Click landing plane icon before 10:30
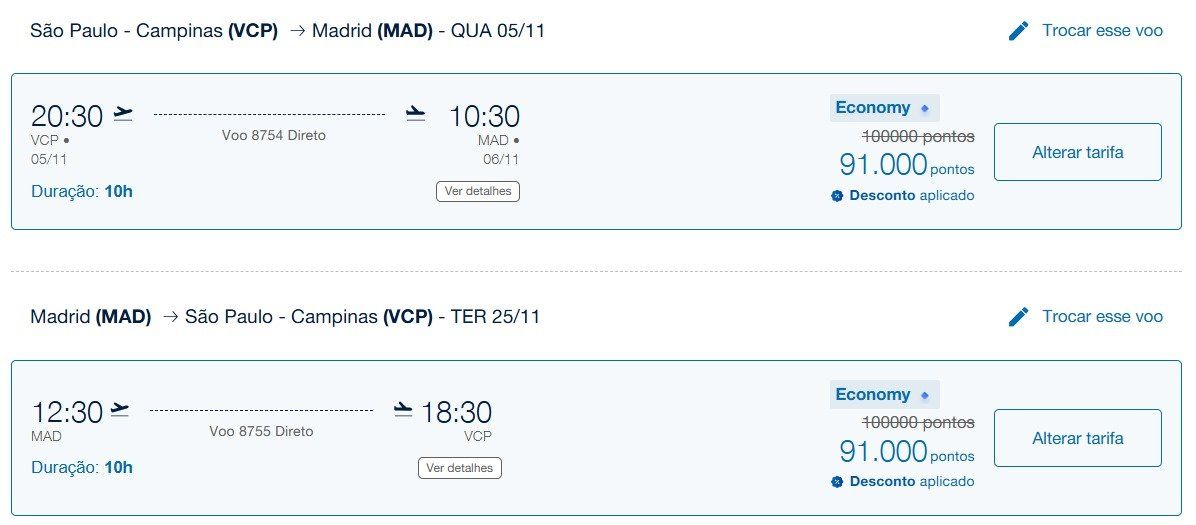1196x525 pixels. point(416,114)
